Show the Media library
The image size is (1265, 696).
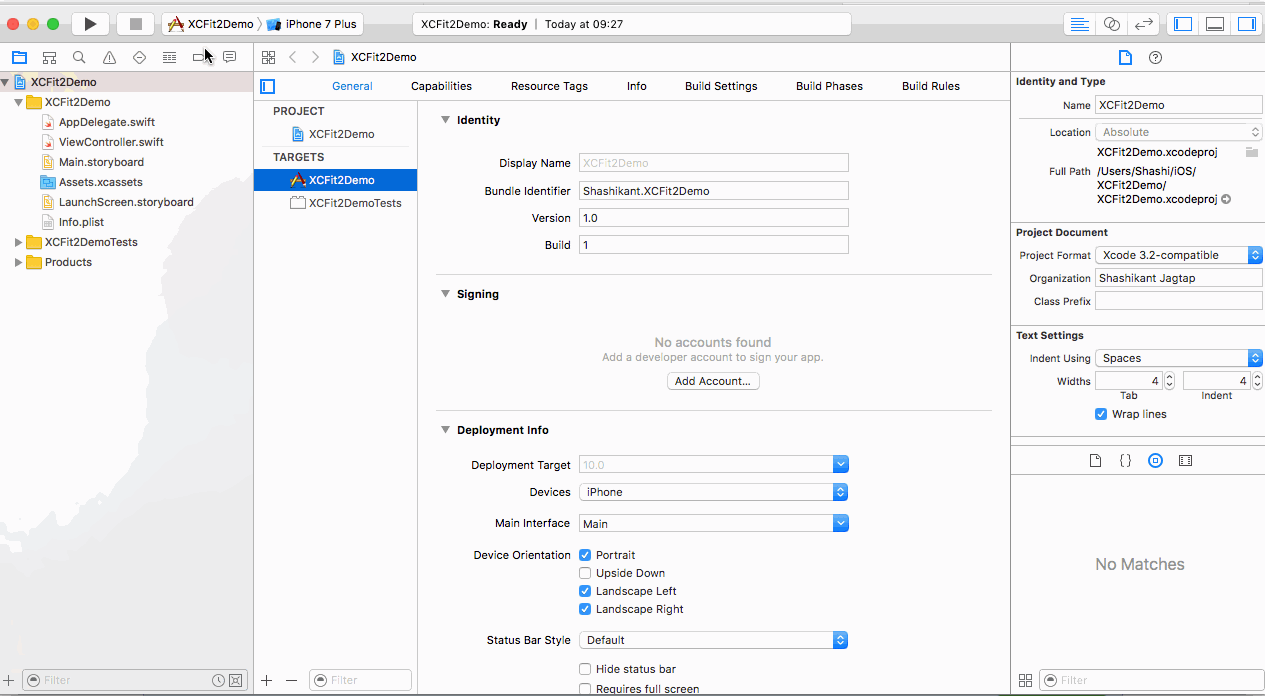pos(1185,461)
